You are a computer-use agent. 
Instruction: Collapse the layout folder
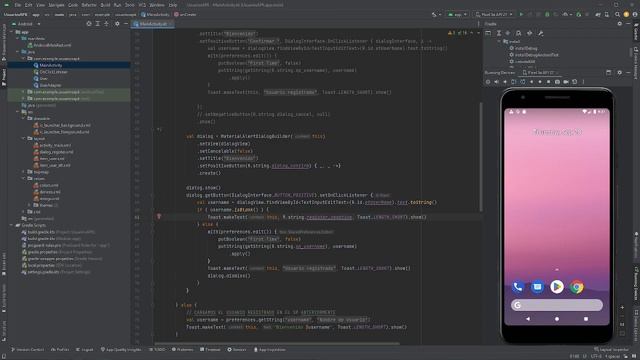24,138
